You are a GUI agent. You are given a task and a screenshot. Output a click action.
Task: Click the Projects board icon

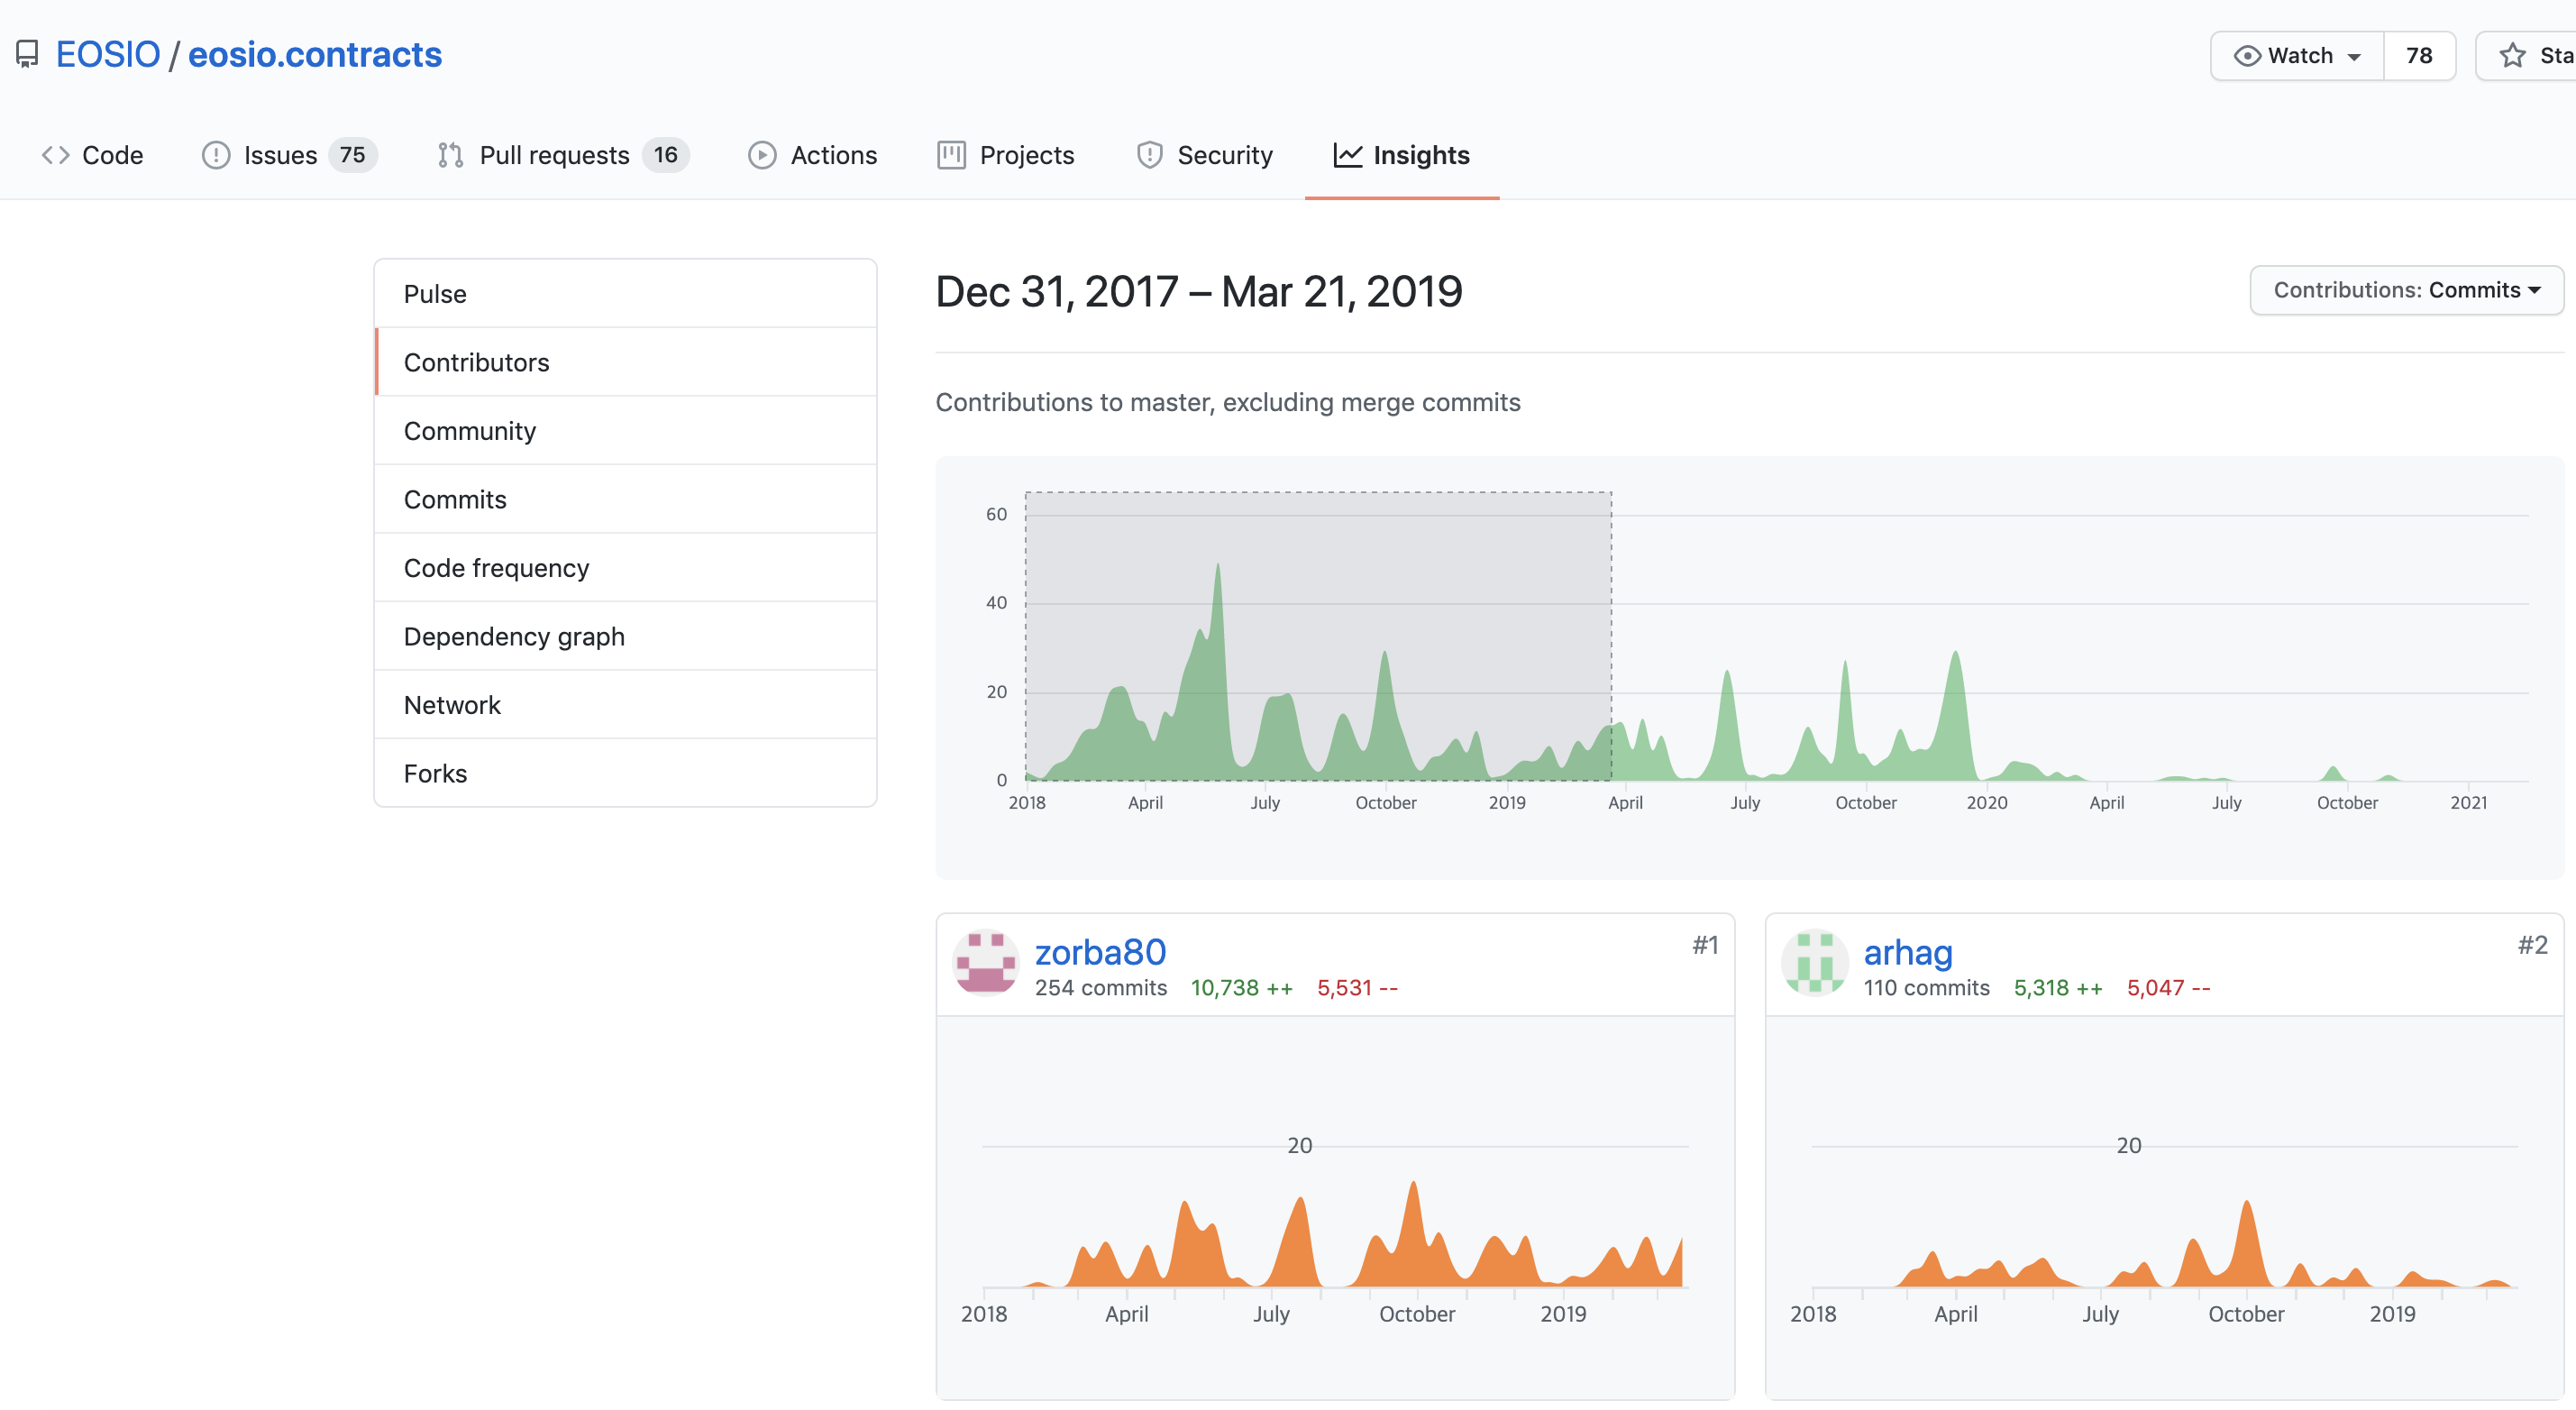[951, 155]
